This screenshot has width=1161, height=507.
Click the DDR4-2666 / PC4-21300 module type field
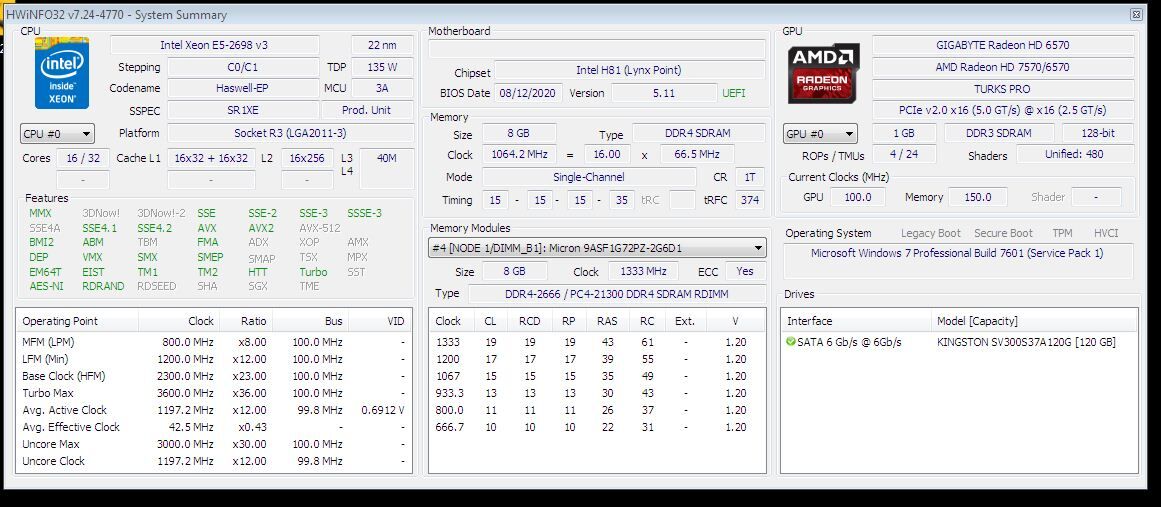click(616, 294)
